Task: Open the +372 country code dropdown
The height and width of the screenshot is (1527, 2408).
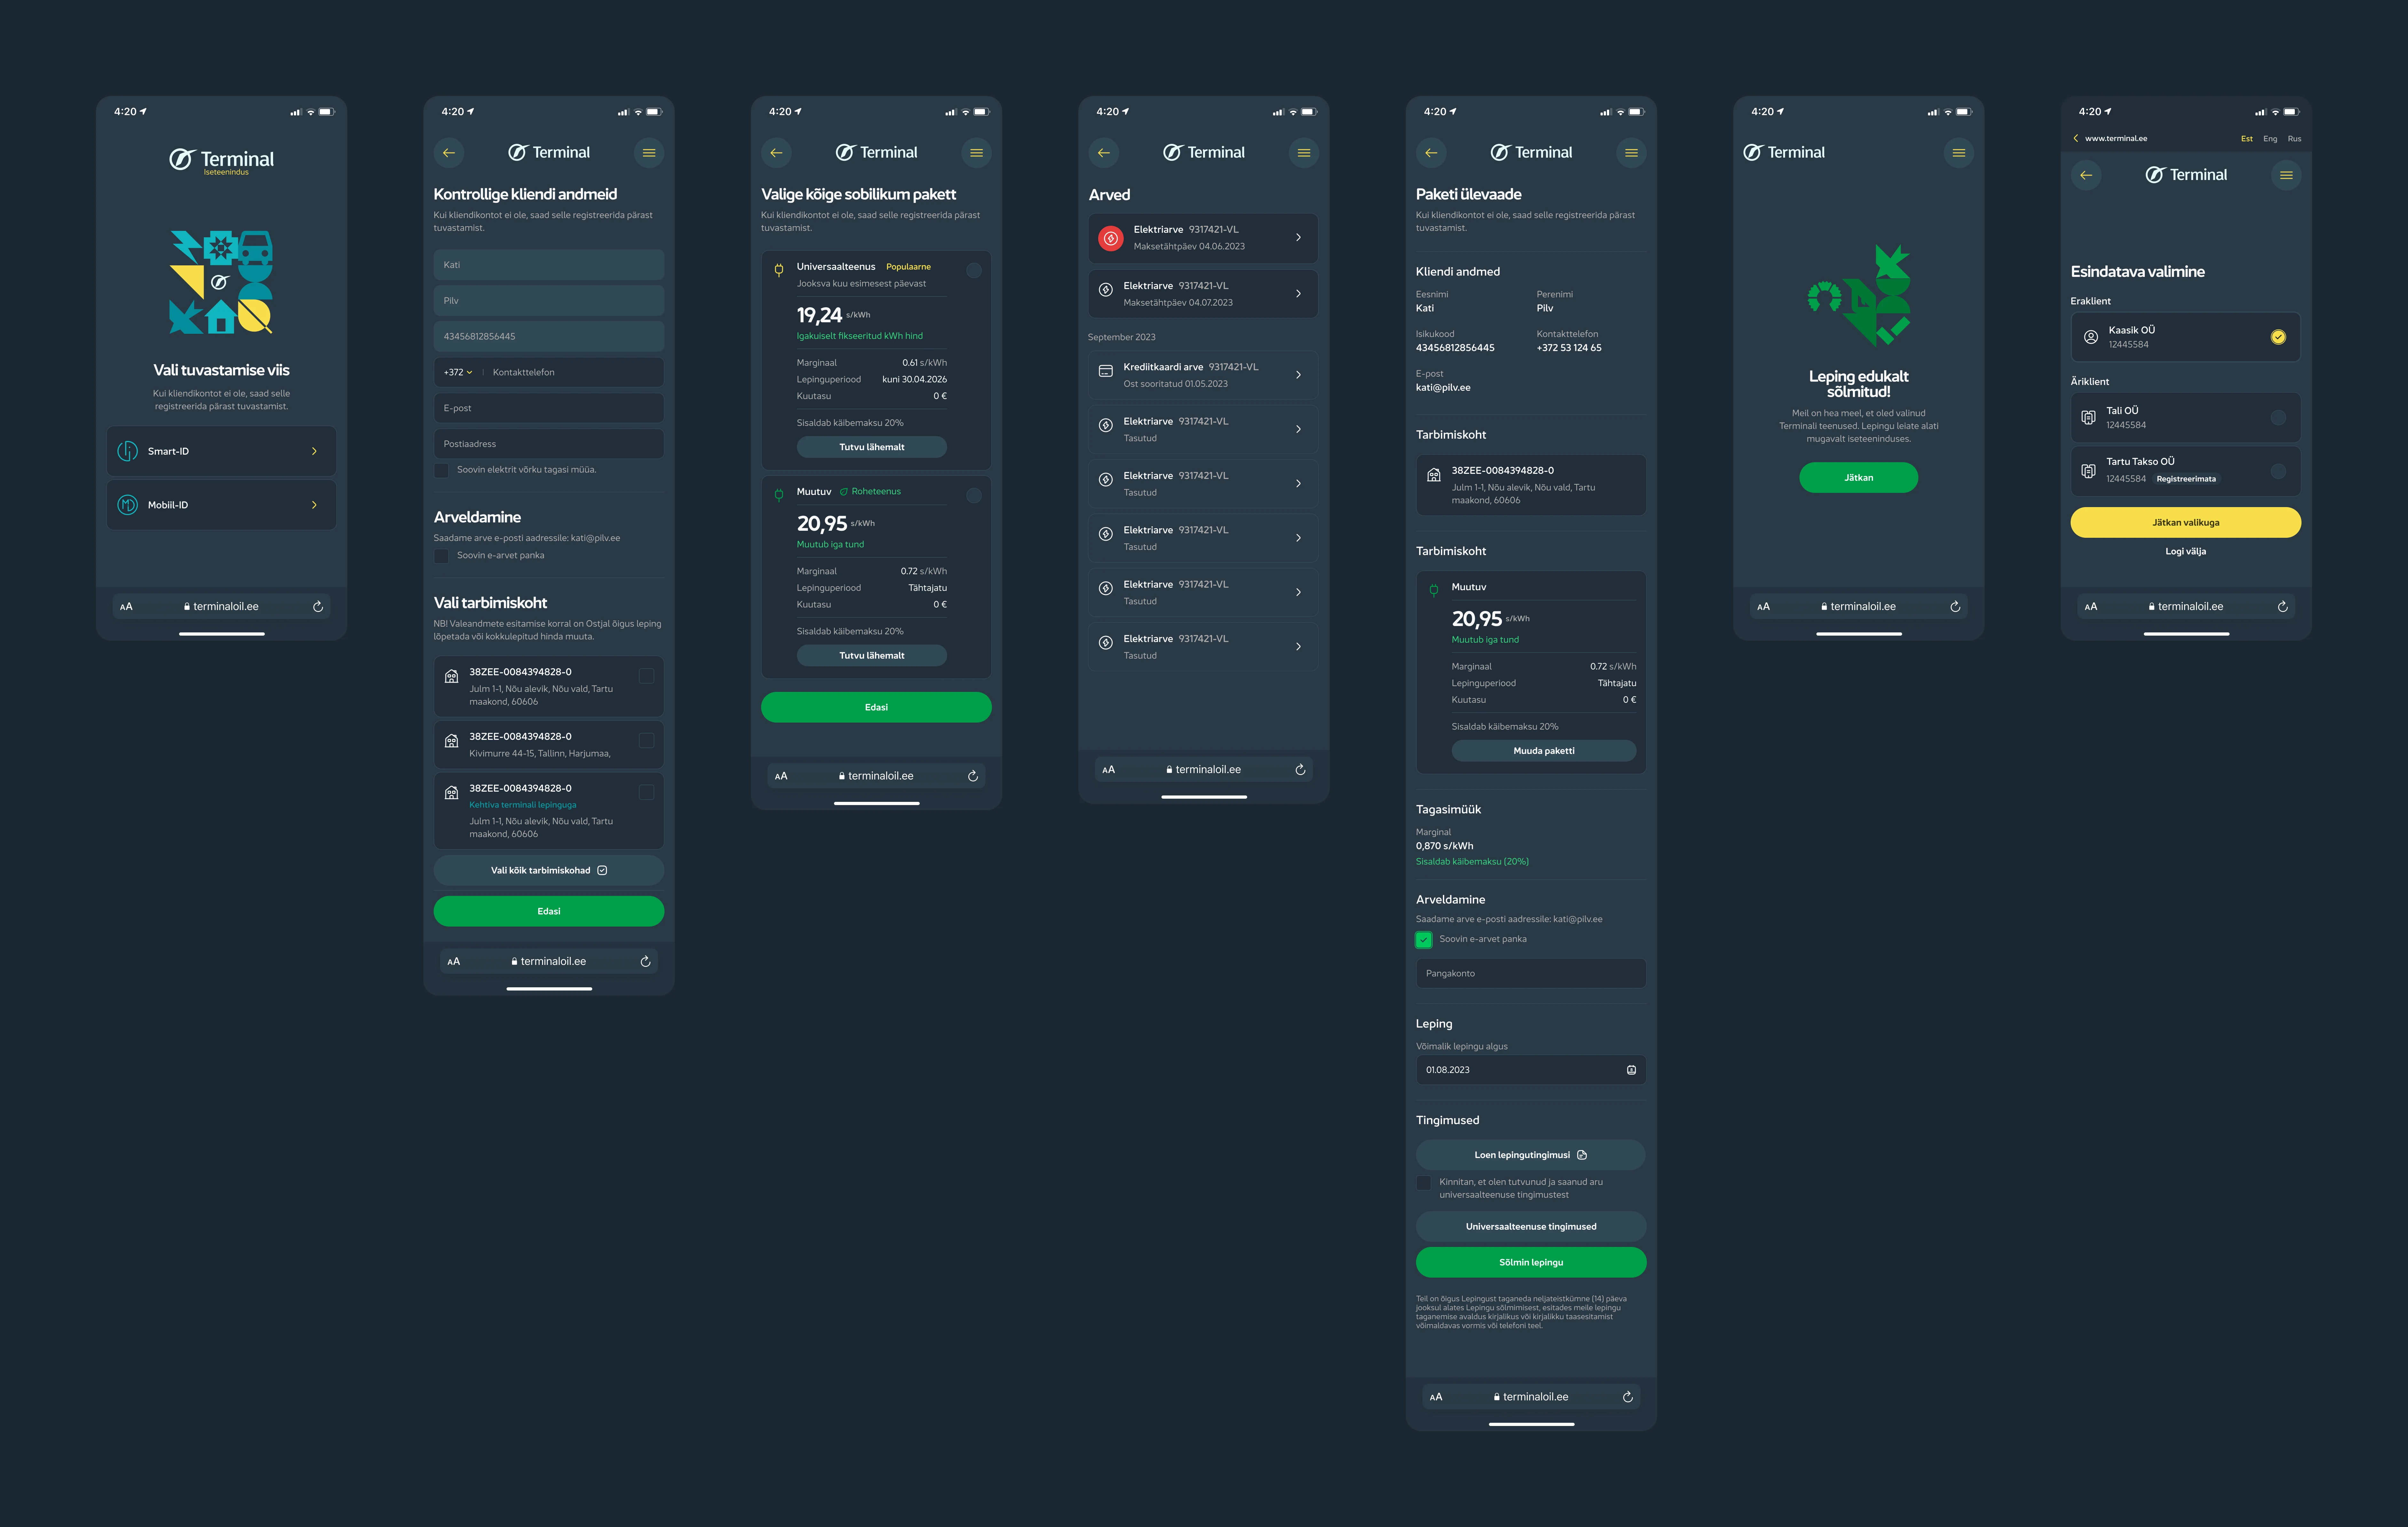Action: (458, 372)
